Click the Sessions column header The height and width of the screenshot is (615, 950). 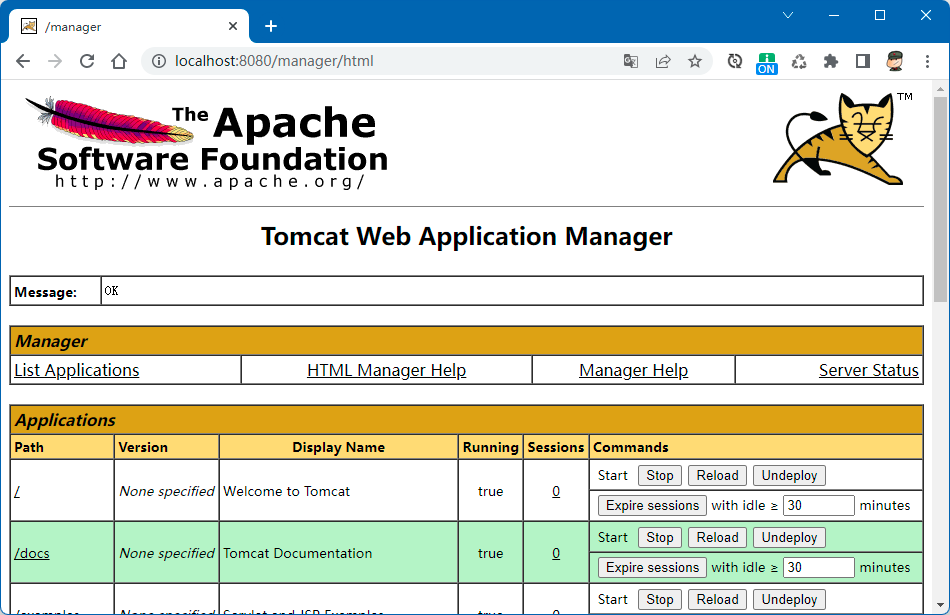coord(556,447)
